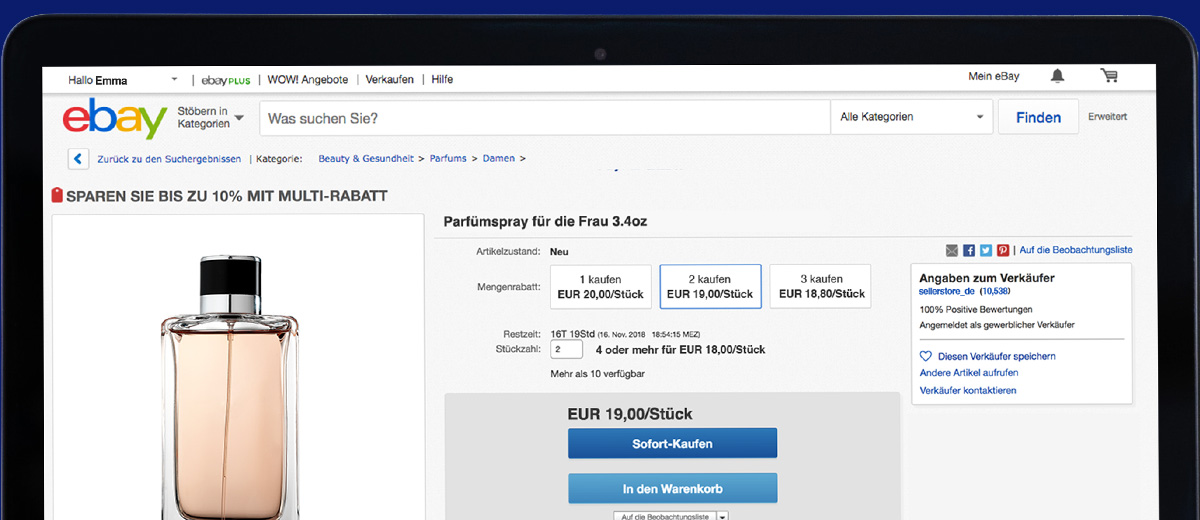Select the 3 kaufen EUR 18,80 option
The width and height of the screenshot is (1200, 520).
tap(821, 286)
